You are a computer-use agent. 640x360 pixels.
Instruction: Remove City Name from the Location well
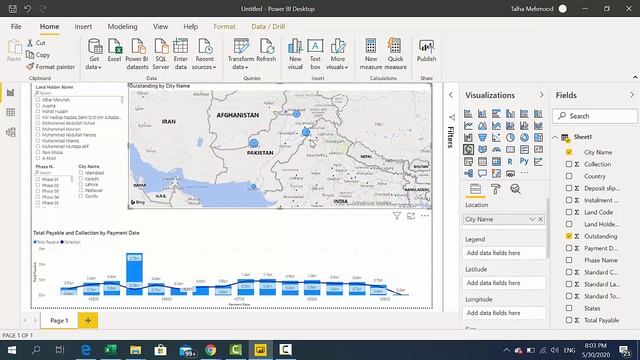coord(540,220)
